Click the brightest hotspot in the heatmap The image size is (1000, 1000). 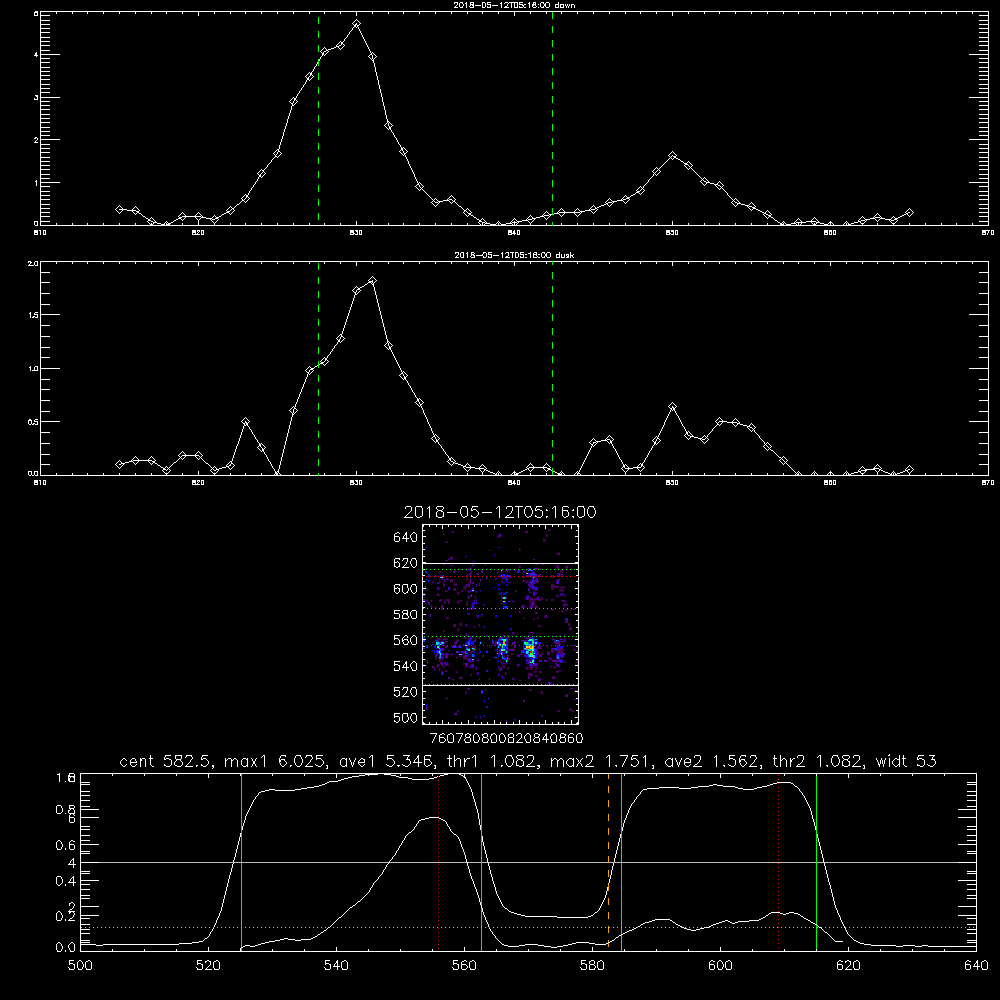point(529,649)
